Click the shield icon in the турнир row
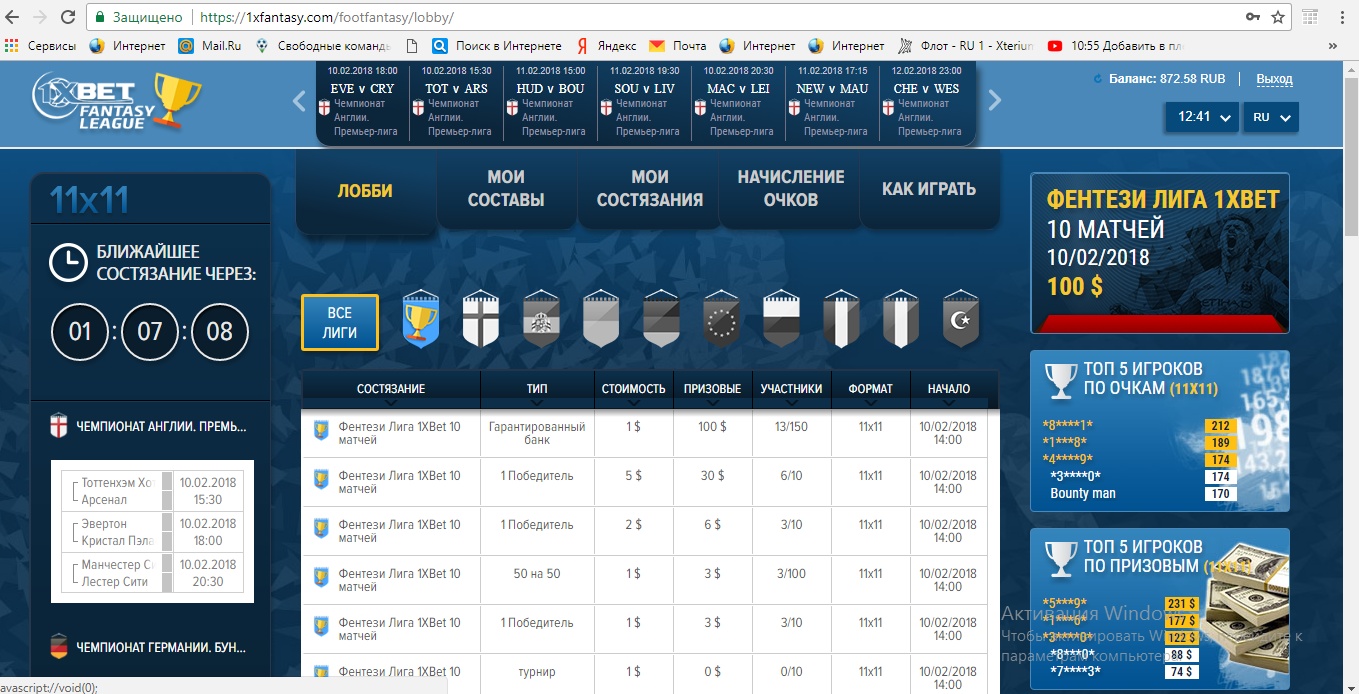This screenshot has height=694, width=1359. [x=321, y=674]
